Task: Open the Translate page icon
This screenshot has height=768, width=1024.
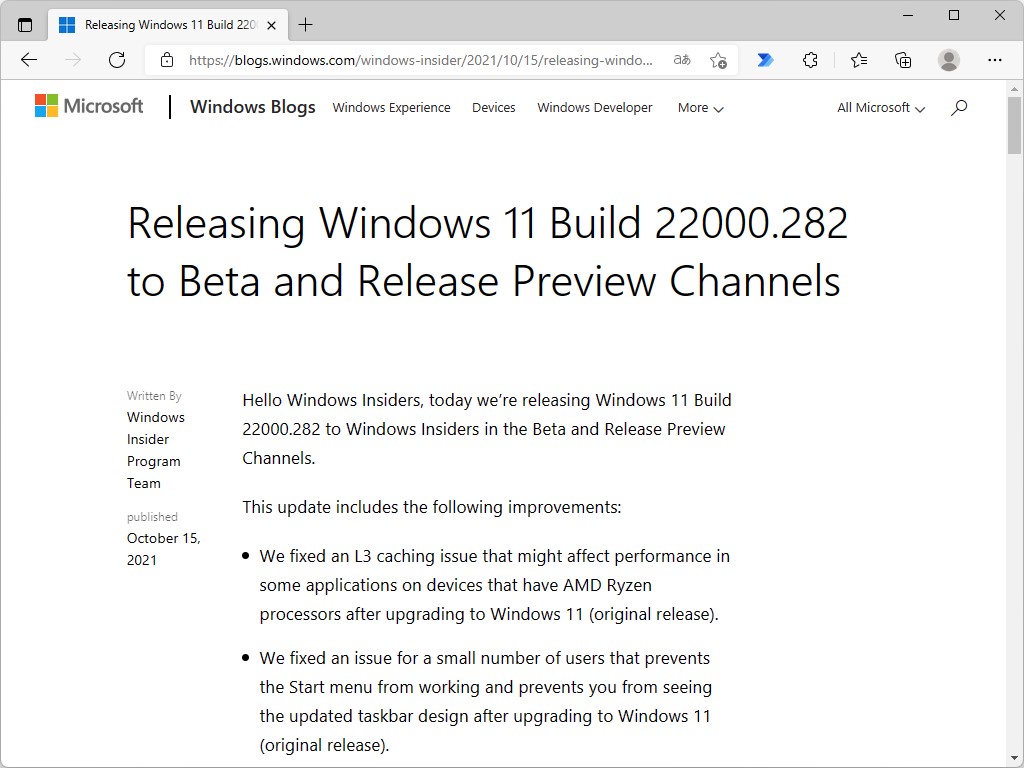Action: tap(681, 60)
